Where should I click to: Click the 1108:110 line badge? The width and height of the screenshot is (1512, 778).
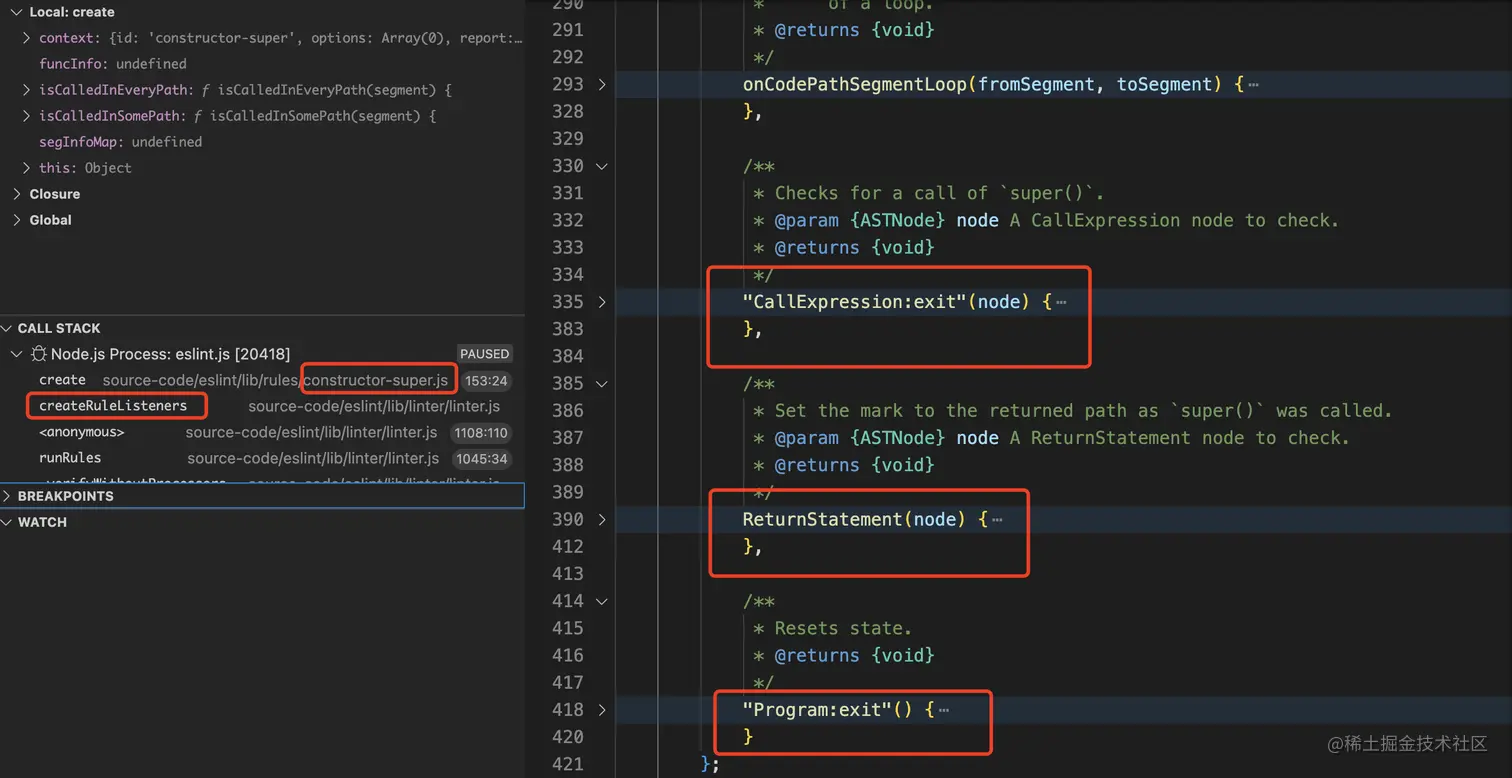click(x=481, y=433)
